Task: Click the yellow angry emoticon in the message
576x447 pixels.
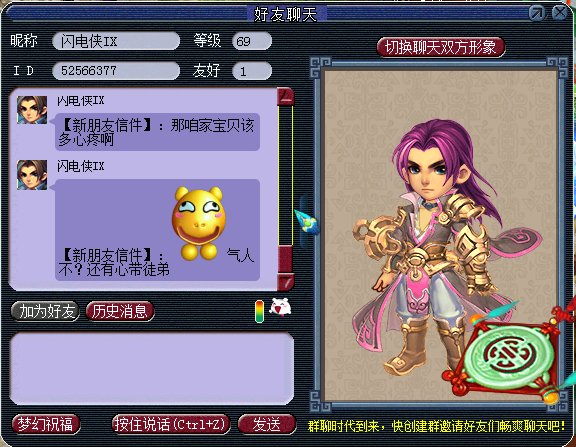Action: tap(199, 224)
